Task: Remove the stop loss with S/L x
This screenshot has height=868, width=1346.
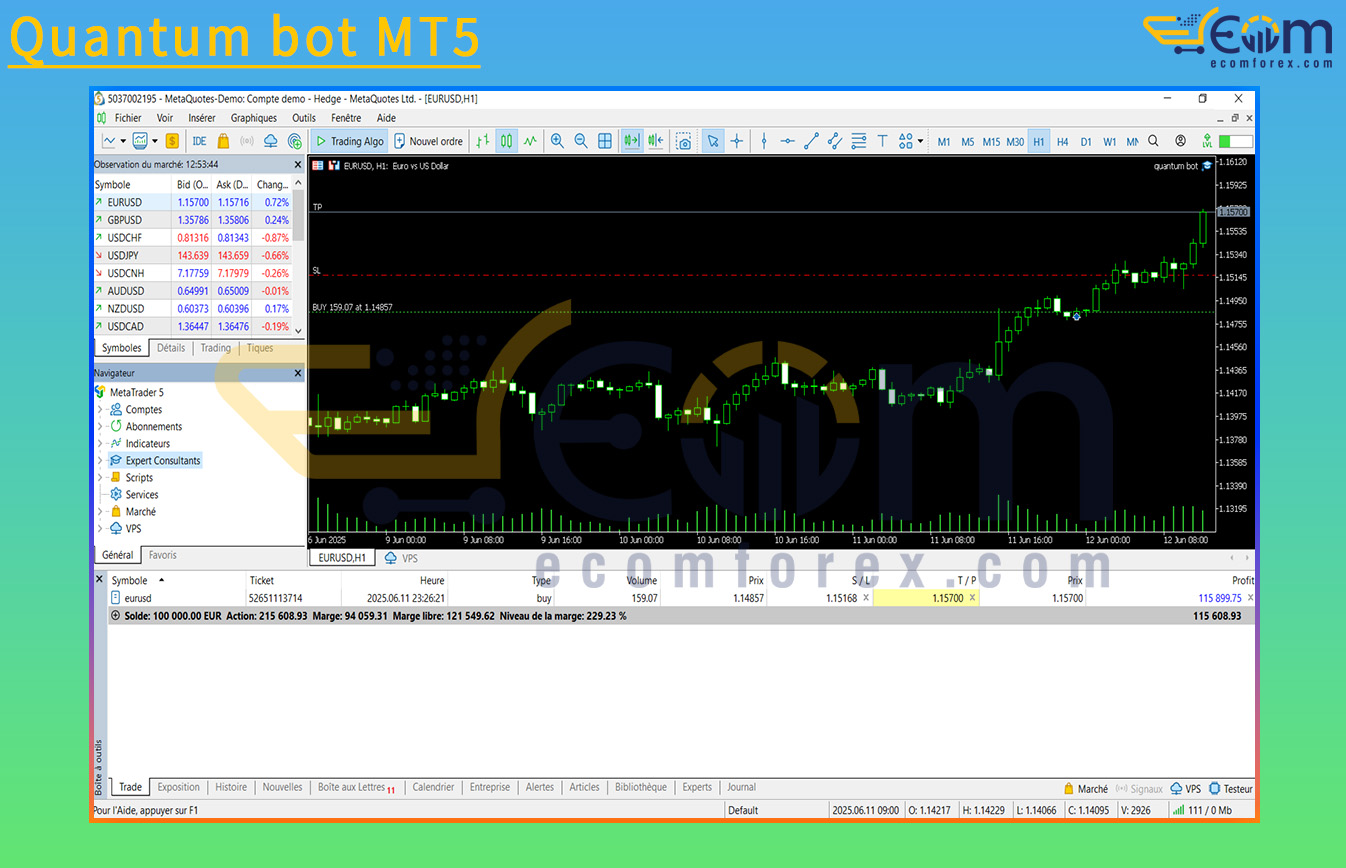Action: coord(866,597)
